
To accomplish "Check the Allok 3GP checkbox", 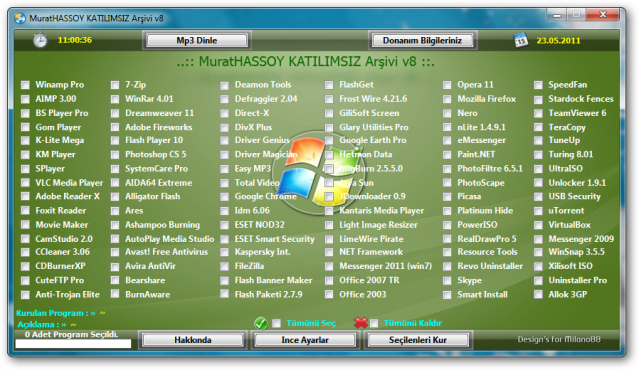I will coord(538,294).
